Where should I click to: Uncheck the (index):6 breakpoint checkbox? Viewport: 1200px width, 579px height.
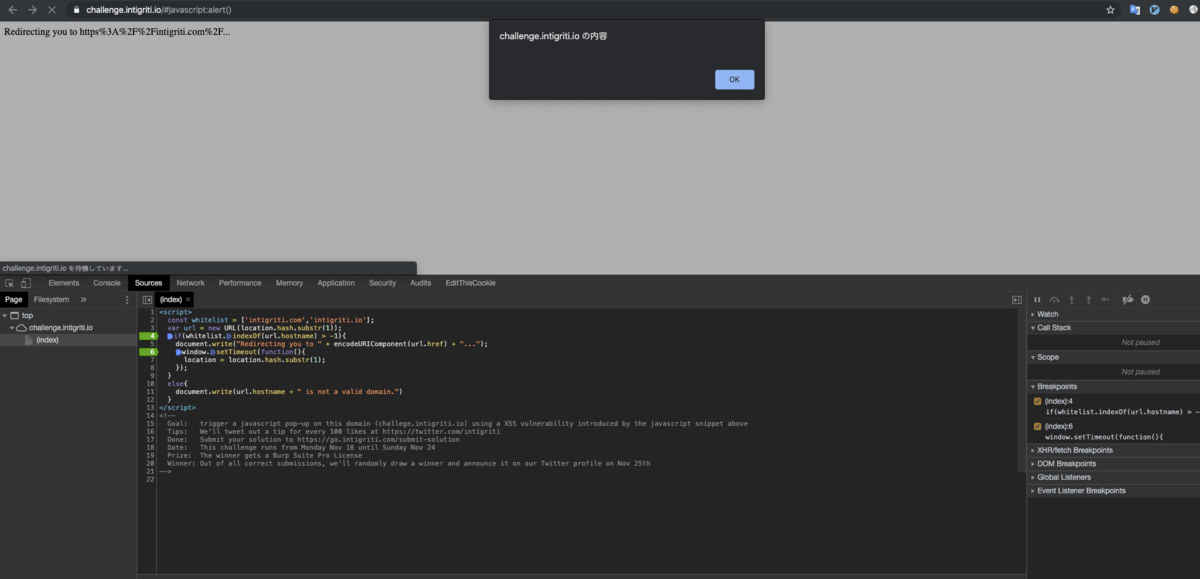point(1037,427)
